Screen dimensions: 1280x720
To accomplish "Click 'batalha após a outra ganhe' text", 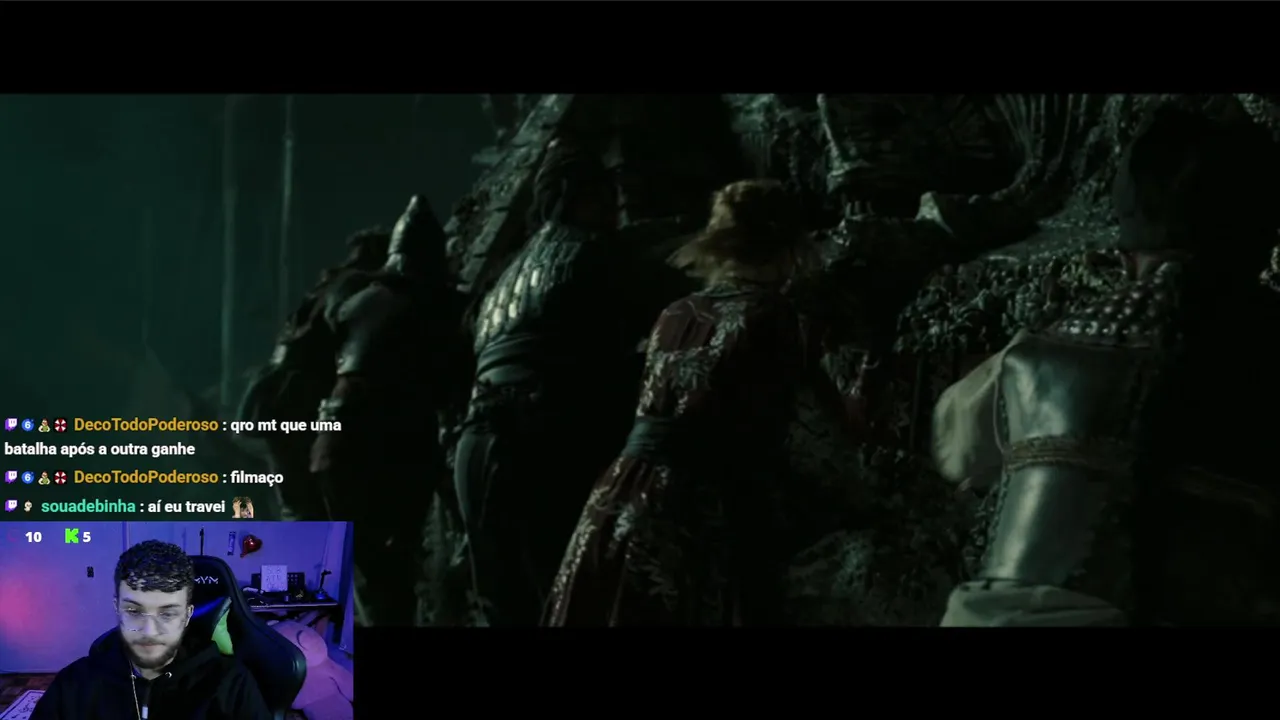I will click(x=99, y=450).
